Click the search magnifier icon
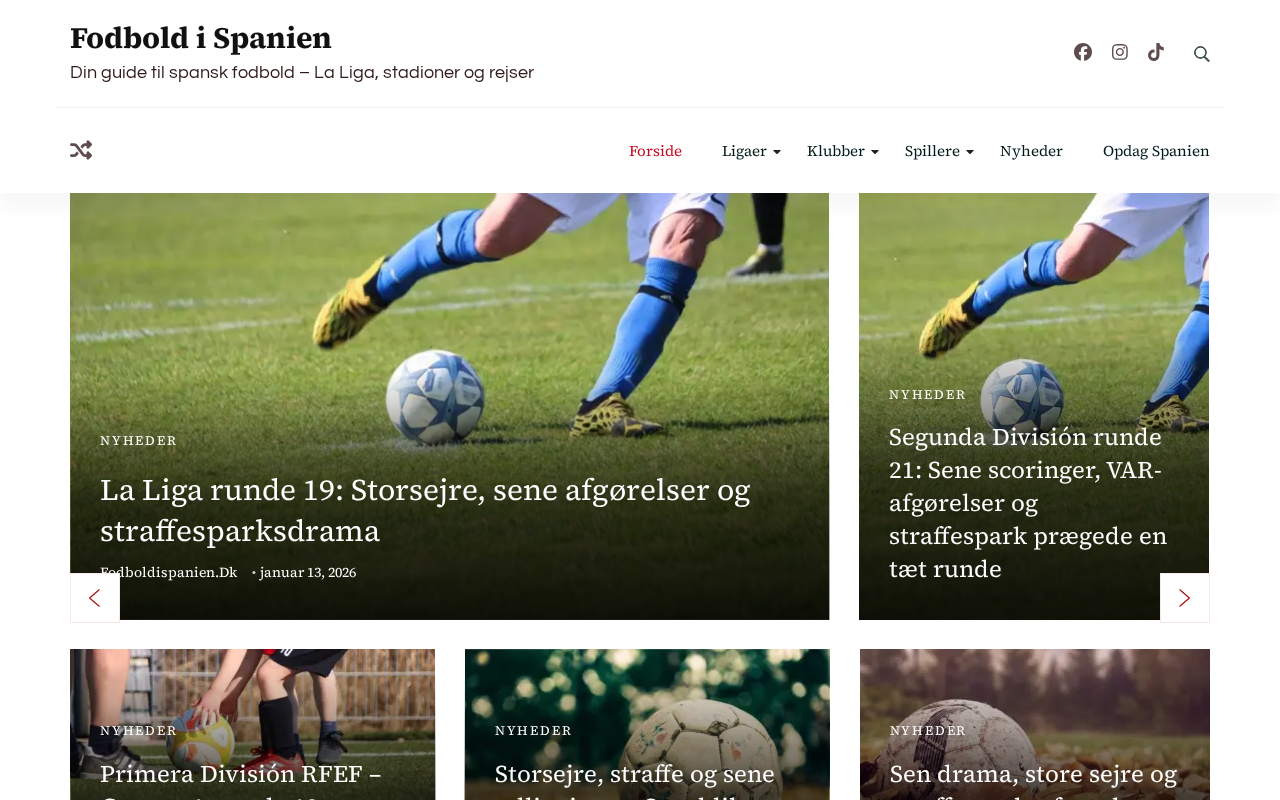The width and height of the screenshot is (1280, 800). pos(1202,54)
